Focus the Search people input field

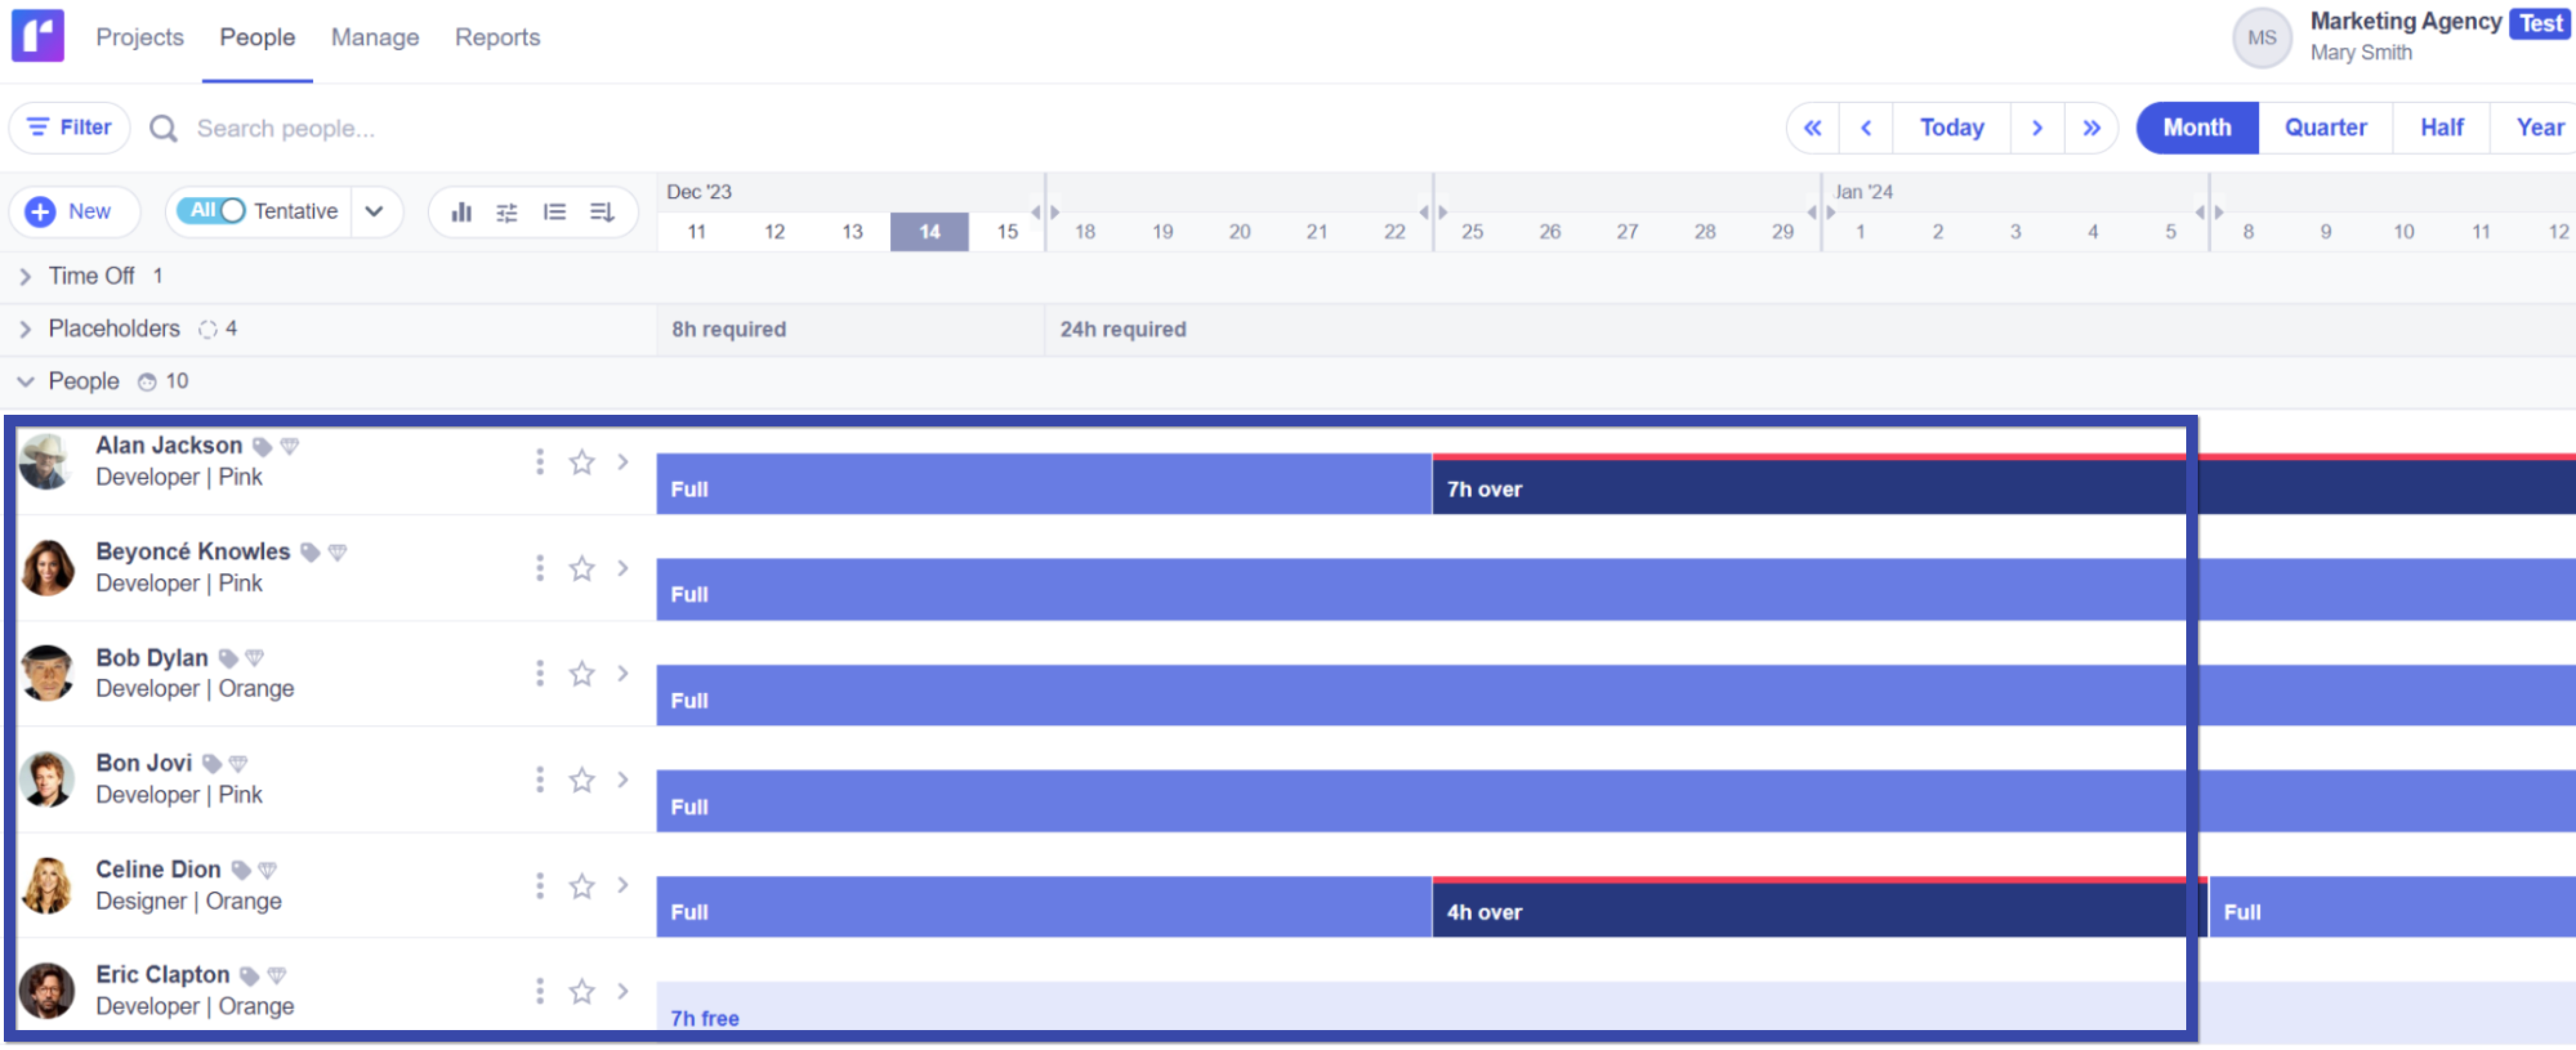point(286,129)
